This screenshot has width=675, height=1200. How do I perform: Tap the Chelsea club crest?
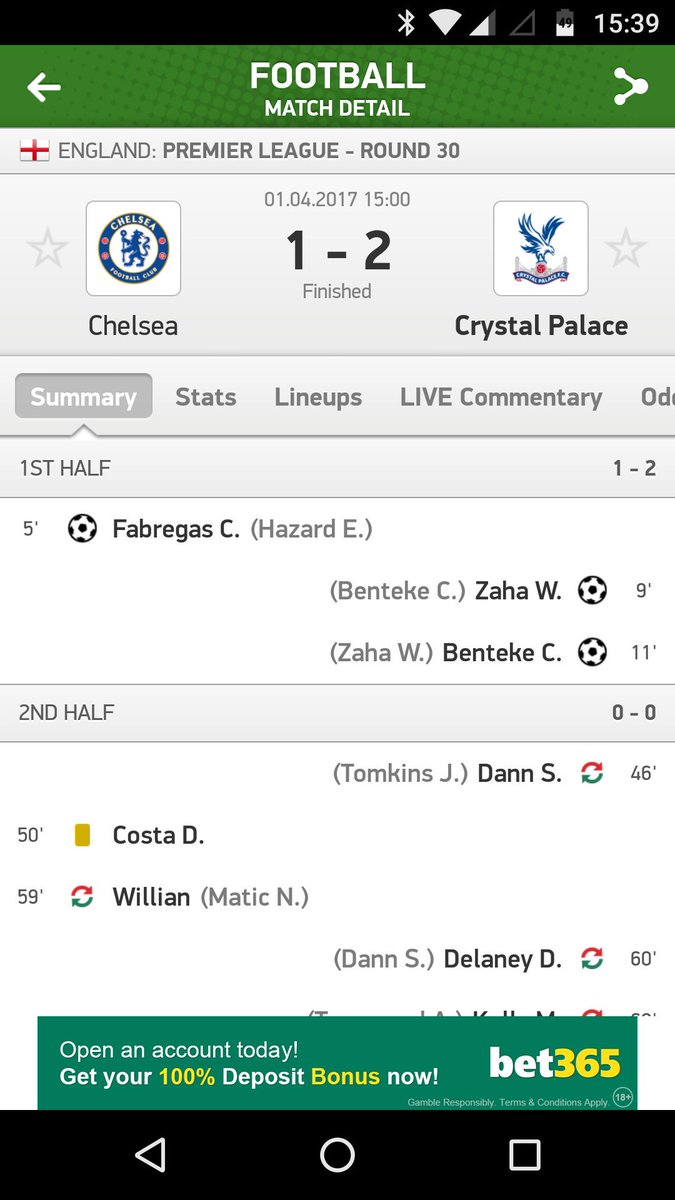click(133, 248)
